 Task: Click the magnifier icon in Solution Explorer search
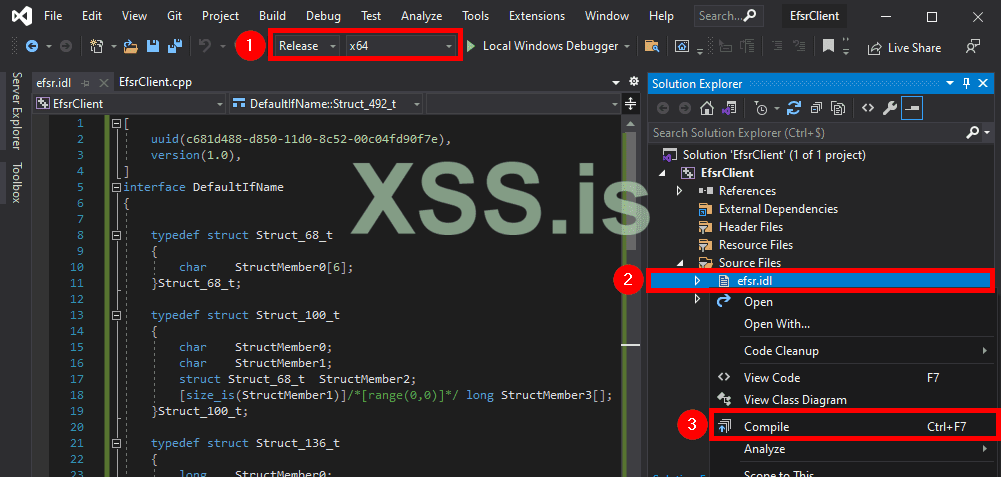point(972,133)
